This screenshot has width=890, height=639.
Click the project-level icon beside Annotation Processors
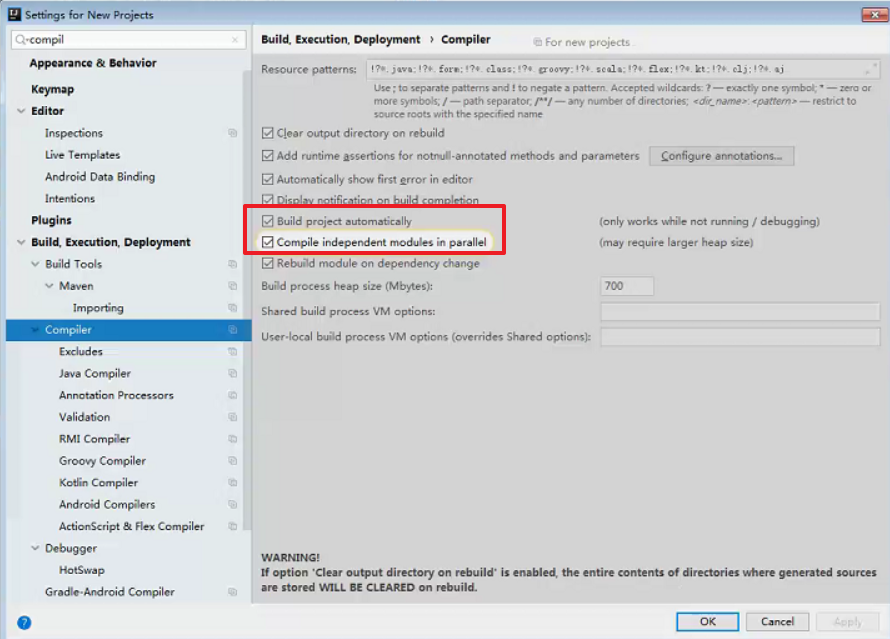[232, 395]
